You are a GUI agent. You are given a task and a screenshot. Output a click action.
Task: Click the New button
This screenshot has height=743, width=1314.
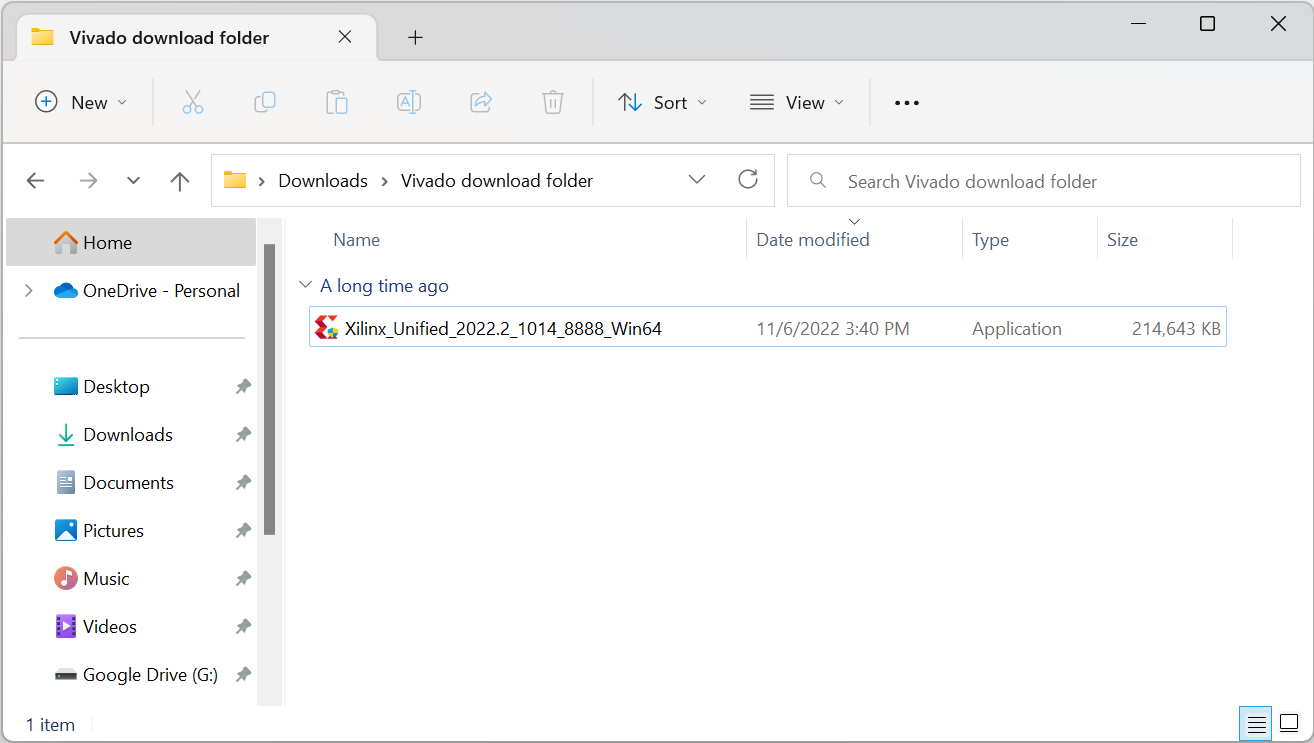(x=81, y=102)
